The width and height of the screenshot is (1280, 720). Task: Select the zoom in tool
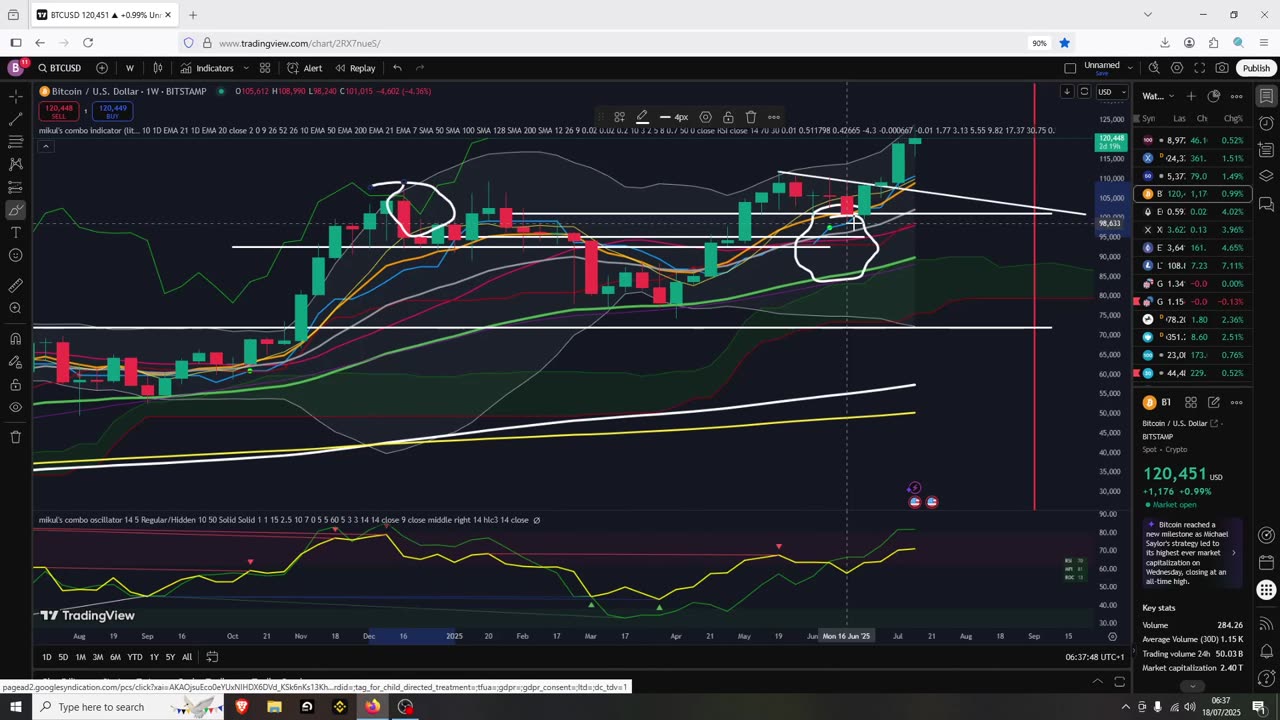click(15, 309)
